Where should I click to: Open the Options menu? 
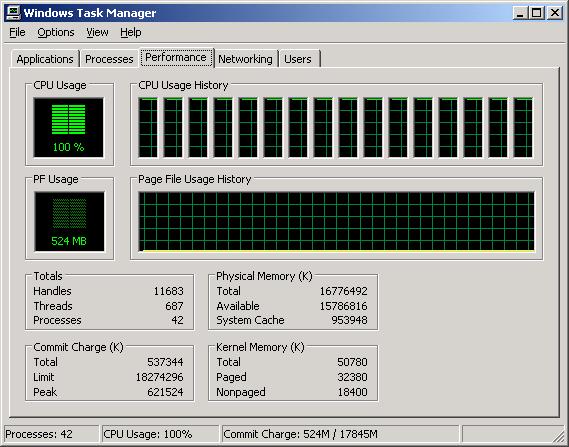(x=56, y=32)
